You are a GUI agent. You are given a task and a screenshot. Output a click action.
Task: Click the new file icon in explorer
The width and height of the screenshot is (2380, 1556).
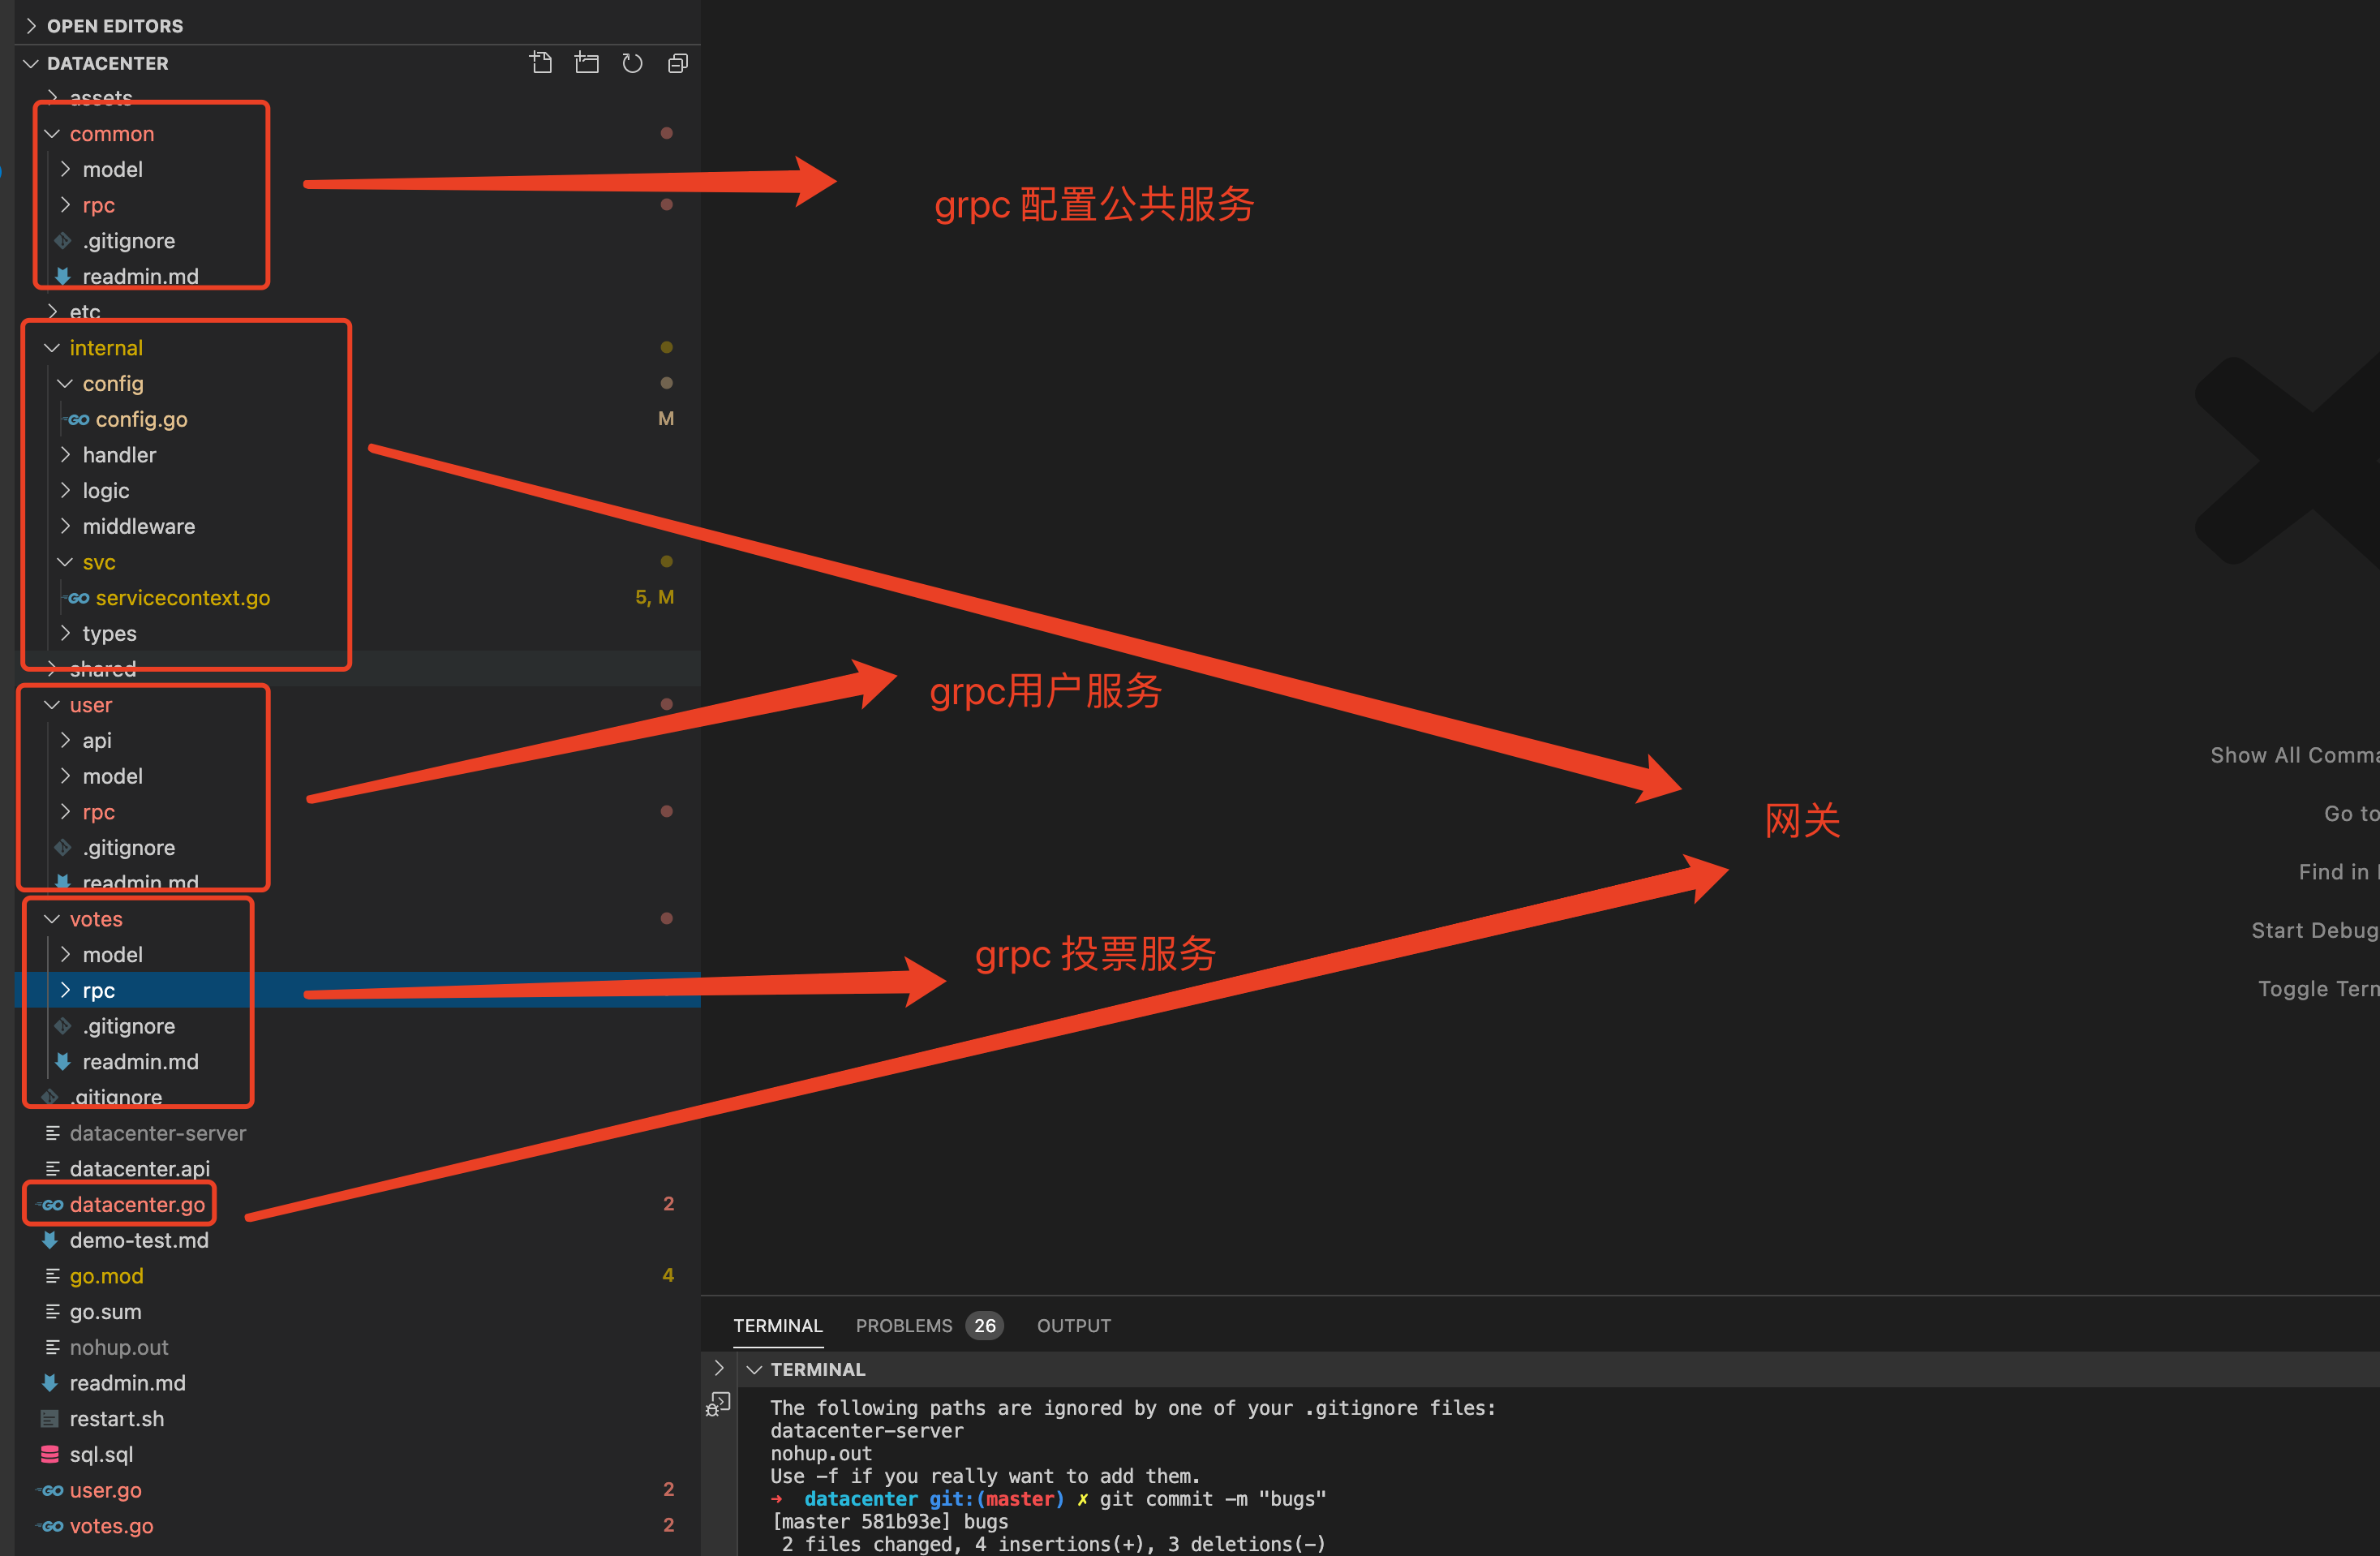(x=540, y=62)
